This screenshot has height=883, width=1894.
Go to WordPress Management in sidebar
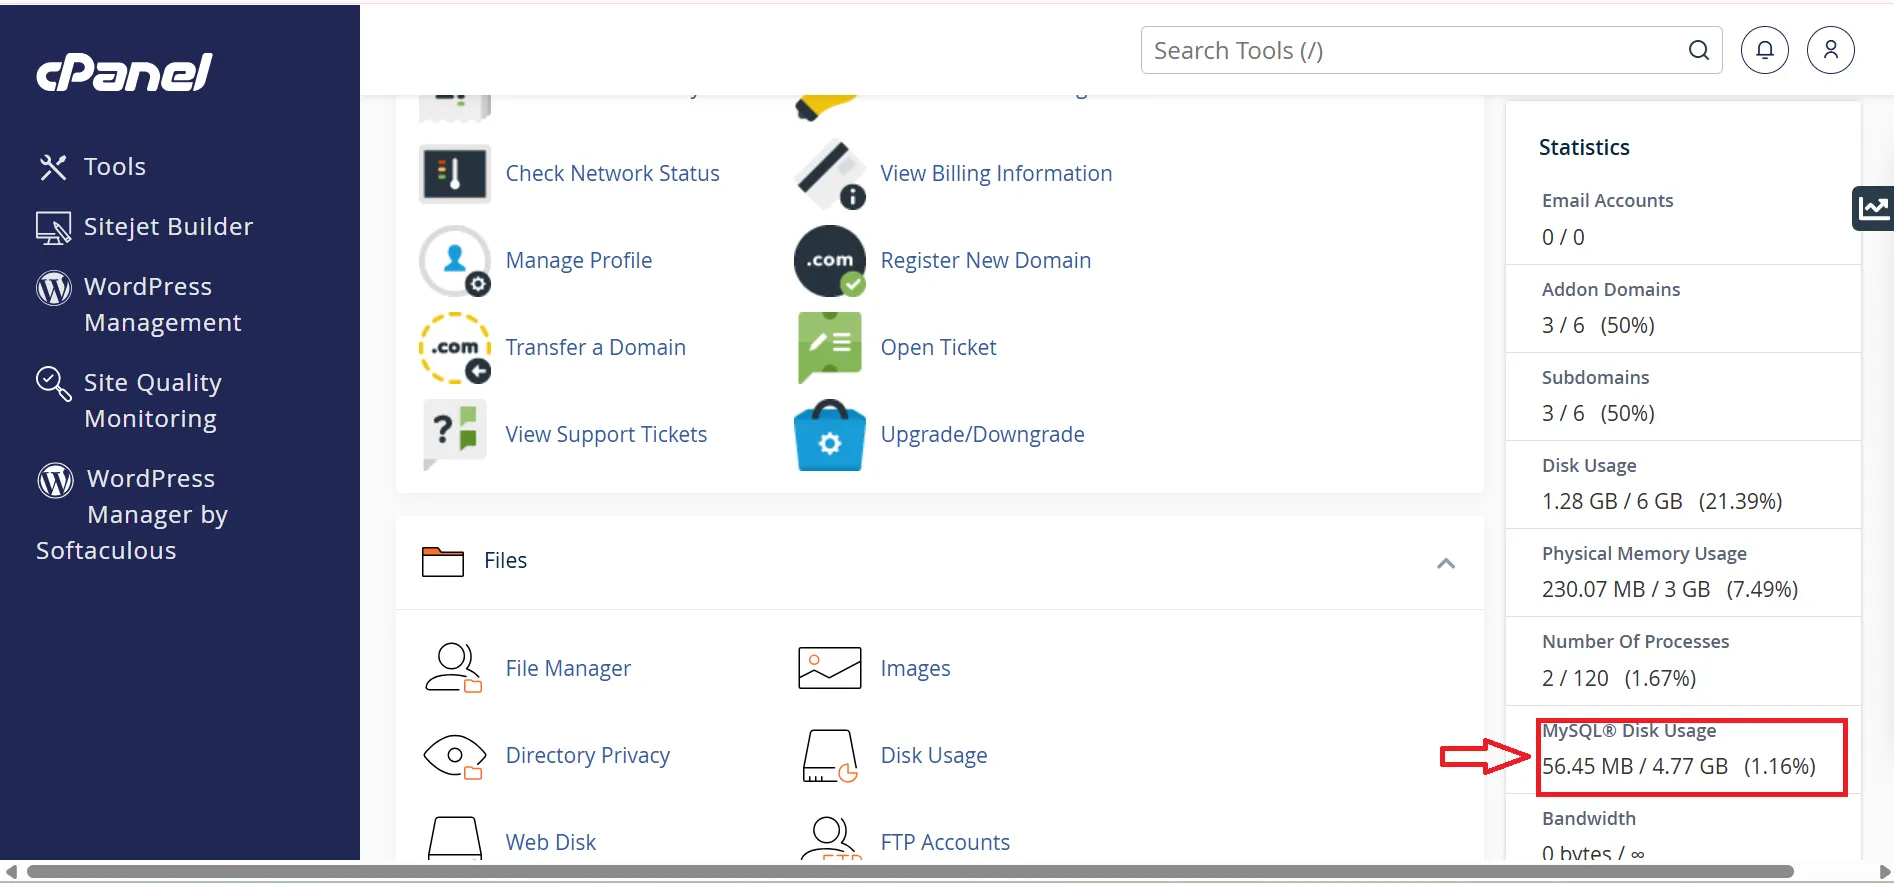click(x=162, y=305)
